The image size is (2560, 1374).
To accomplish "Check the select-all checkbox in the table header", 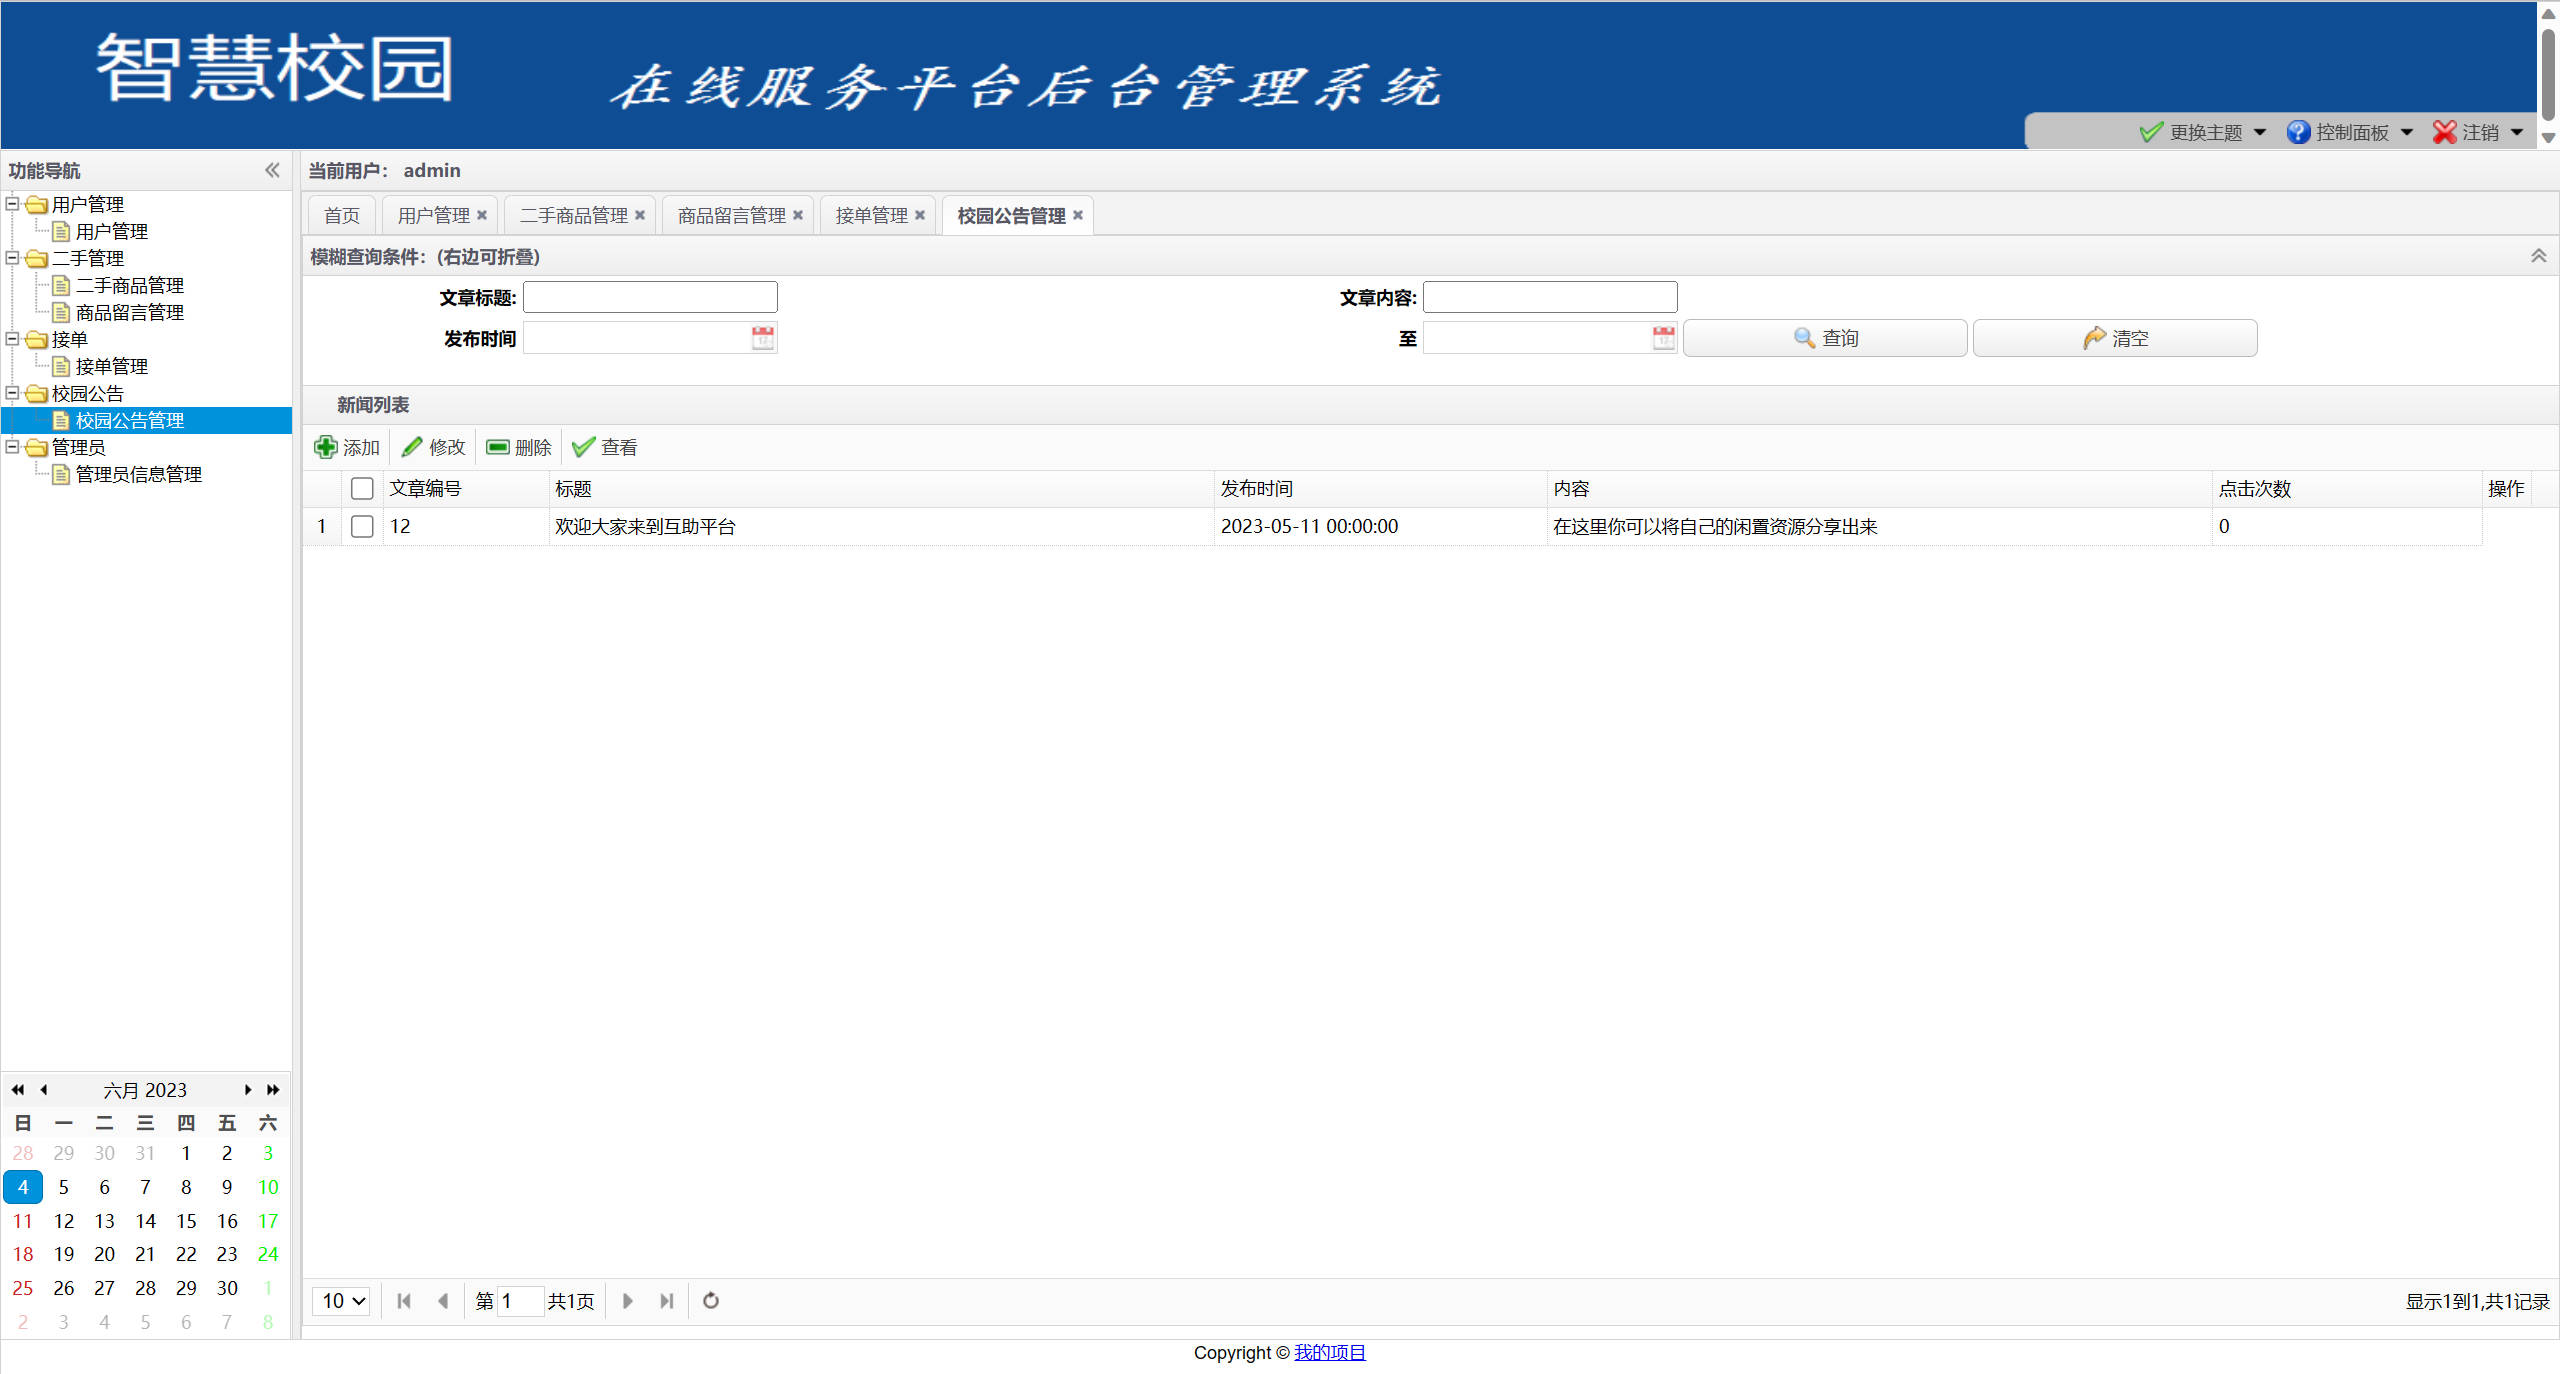I will [362, 488].
